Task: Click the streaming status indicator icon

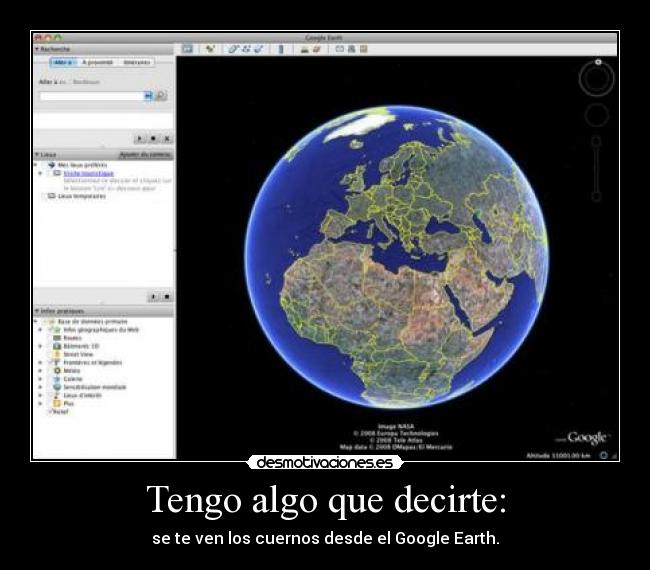Action: 604,455
